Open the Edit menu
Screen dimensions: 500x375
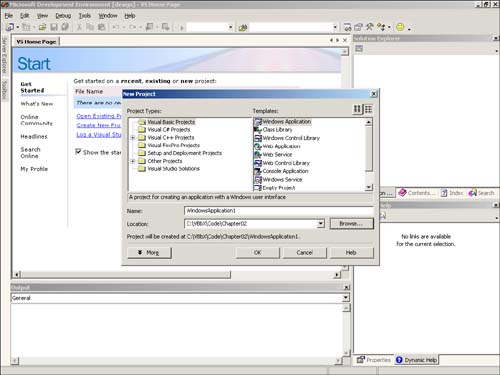[x=24, y=16]
